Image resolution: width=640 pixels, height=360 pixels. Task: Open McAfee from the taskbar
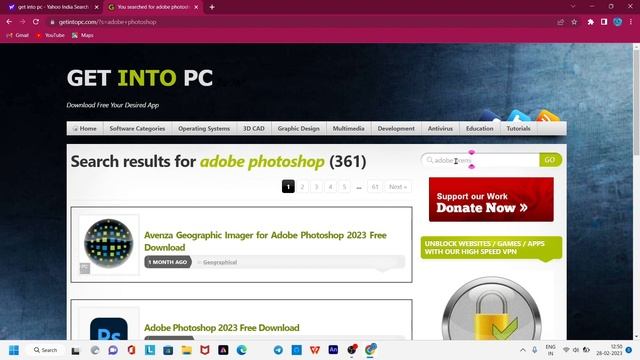205,350
